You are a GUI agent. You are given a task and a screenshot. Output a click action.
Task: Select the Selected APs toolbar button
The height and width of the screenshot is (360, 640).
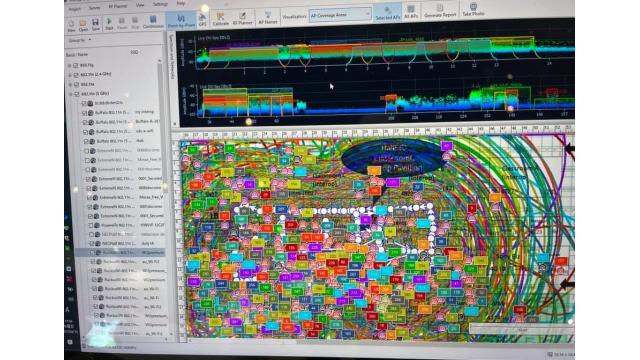click(387, 13)
